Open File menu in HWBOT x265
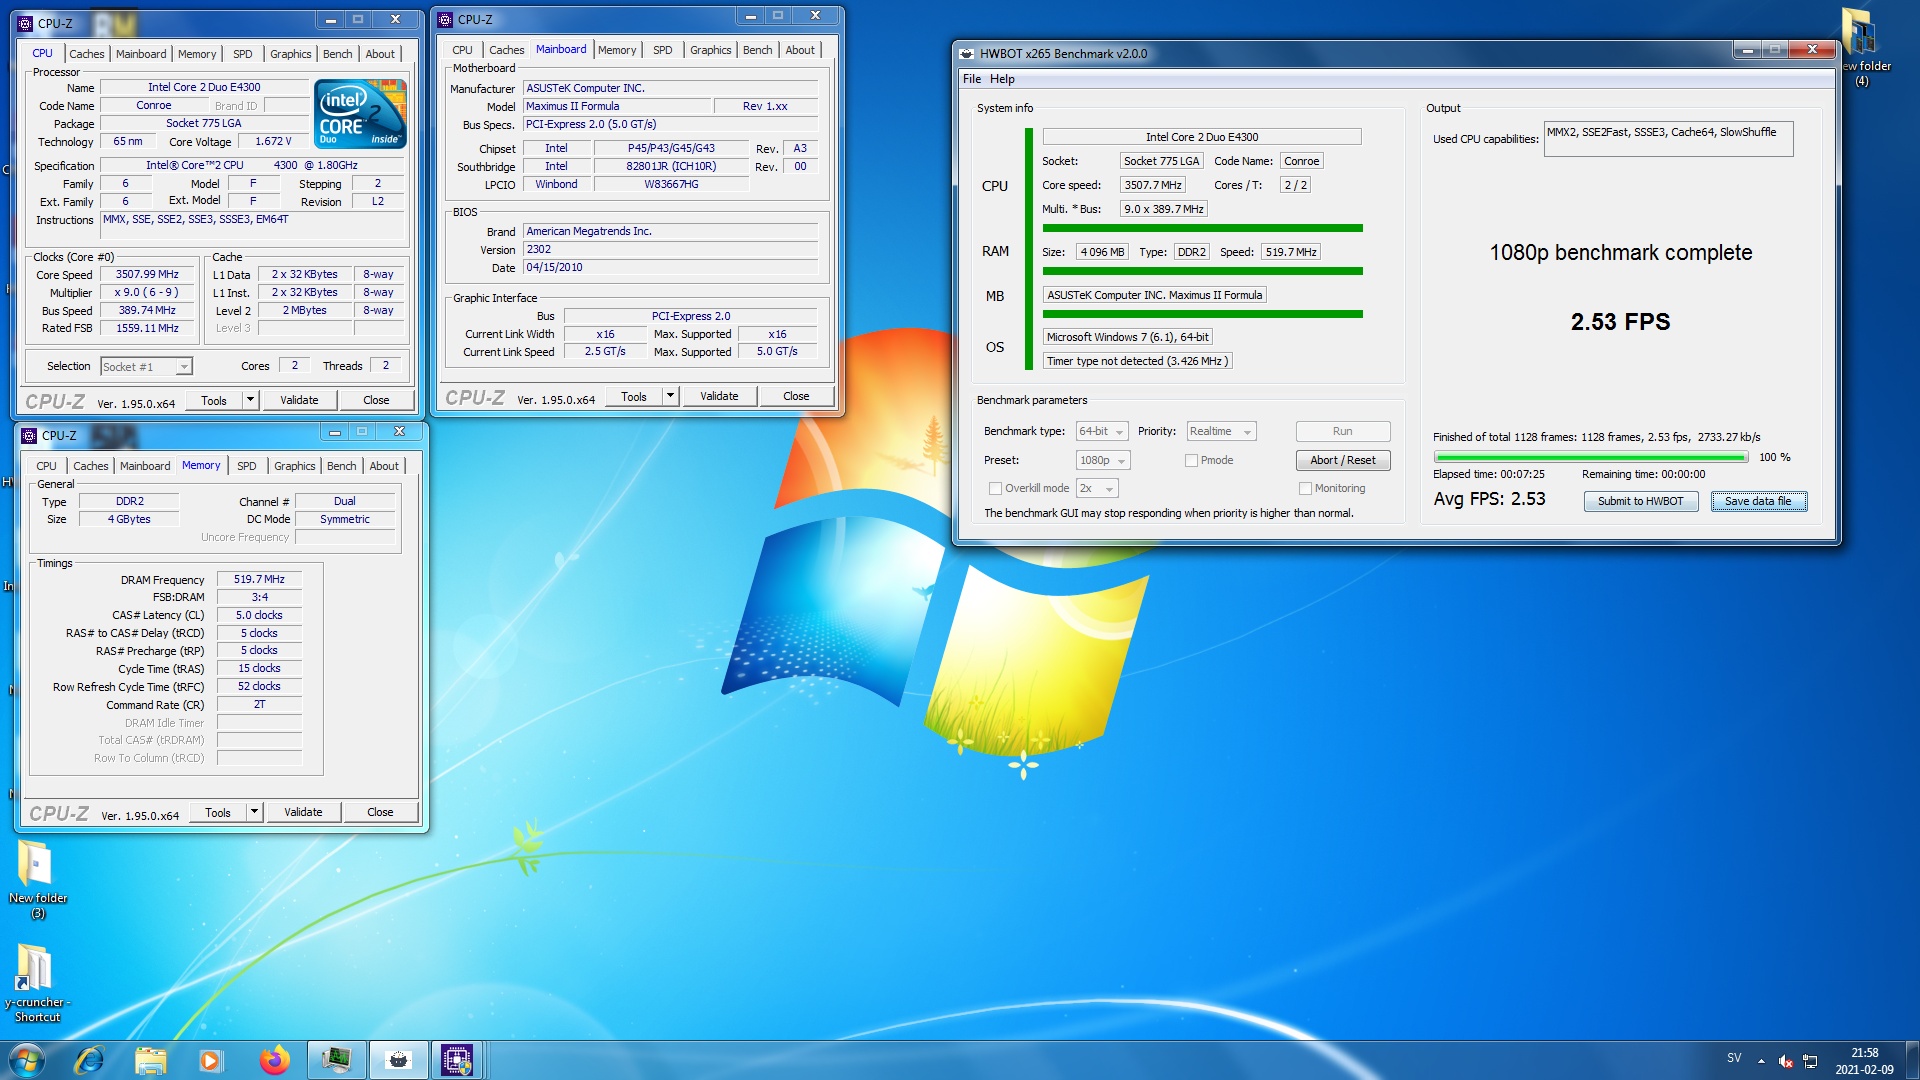Viewport: 1920px width, 1080px height. click(972, 79)
